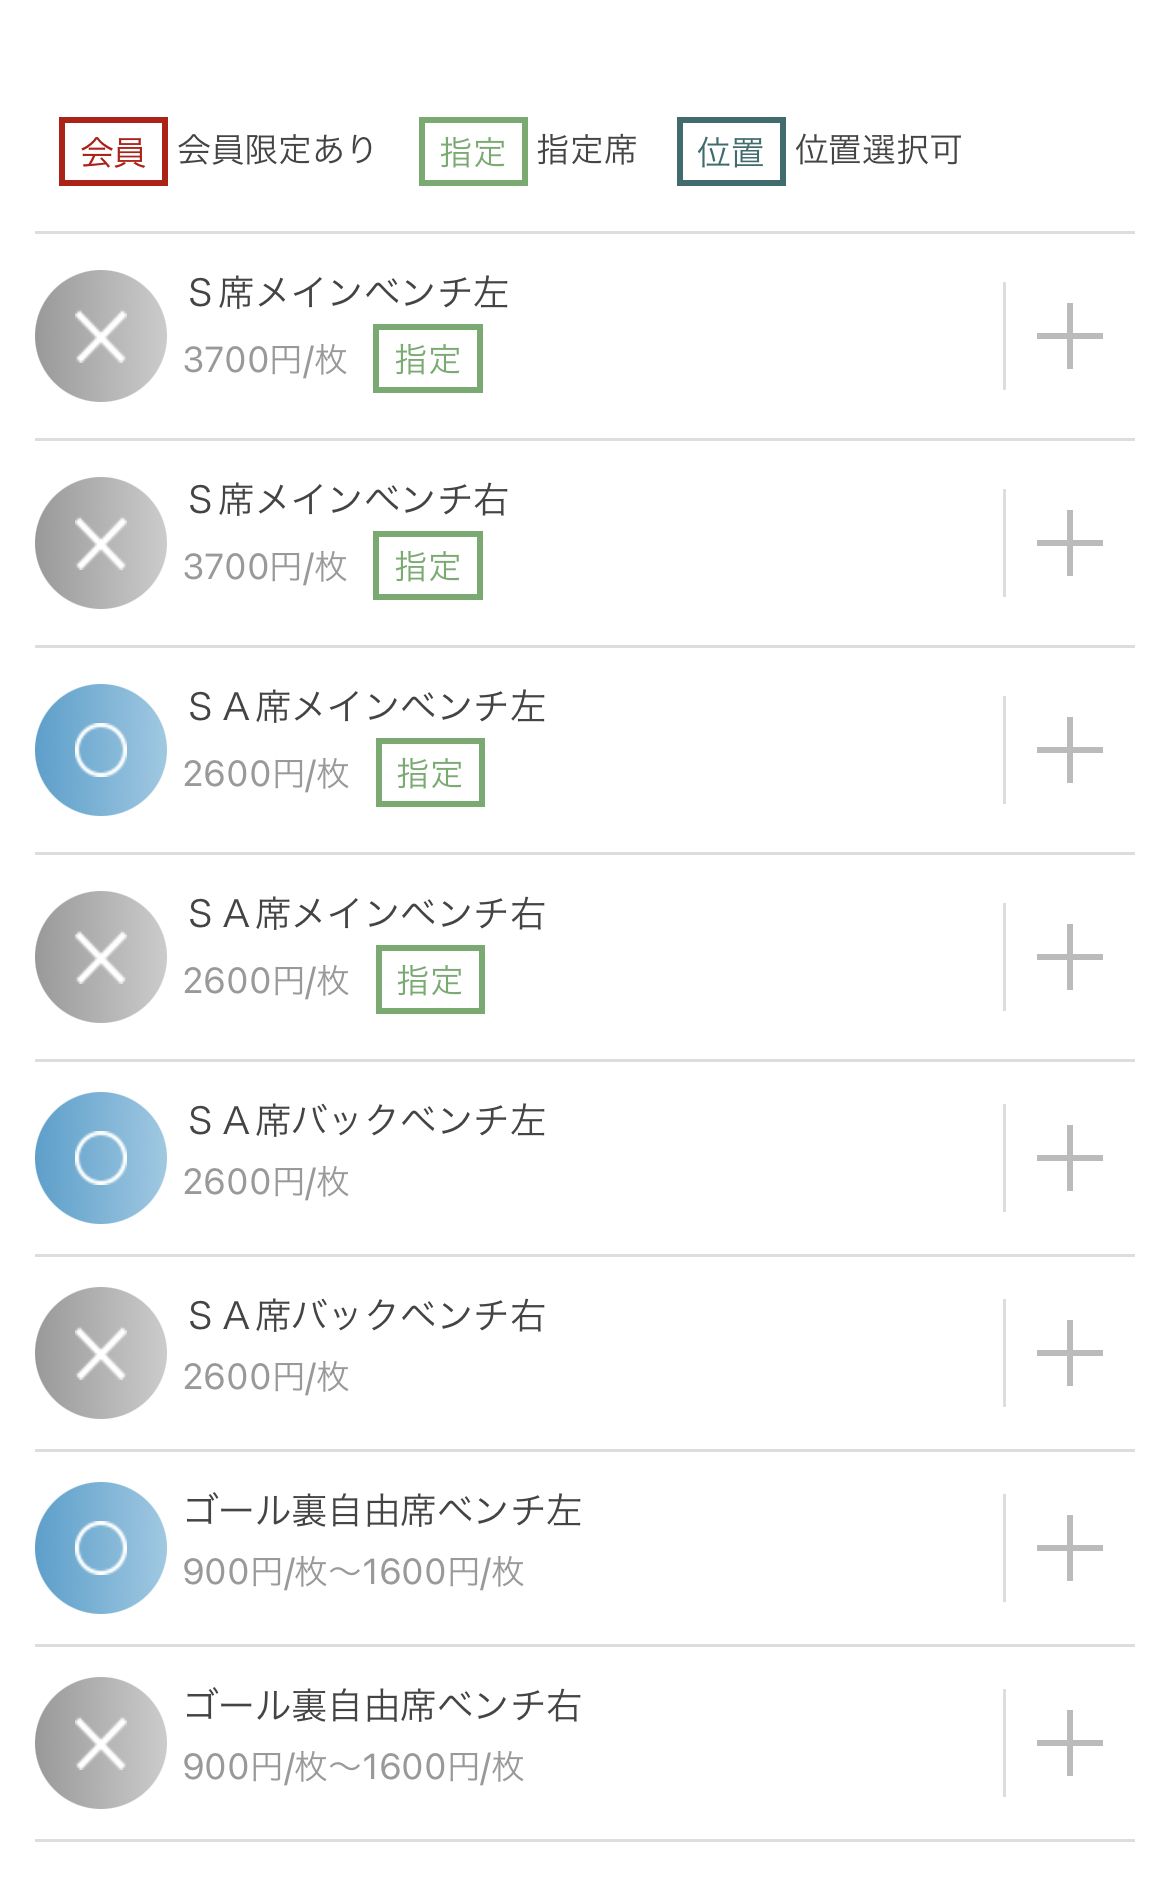Select the ＳＡ席バックベンチ右 seat title
This screenshot has width=1170, height=1901.
367,1316
